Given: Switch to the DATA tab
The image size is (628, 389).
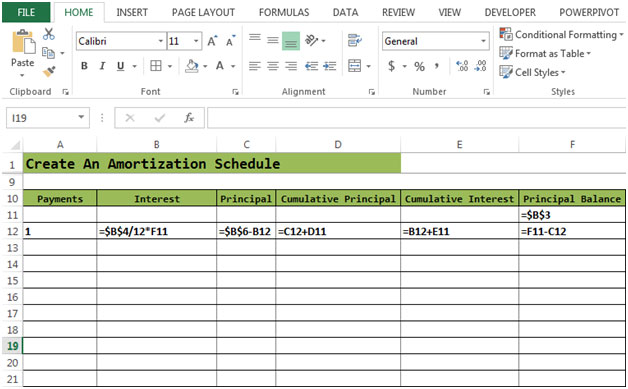Looking at the screenshot, I should [345, 12].
